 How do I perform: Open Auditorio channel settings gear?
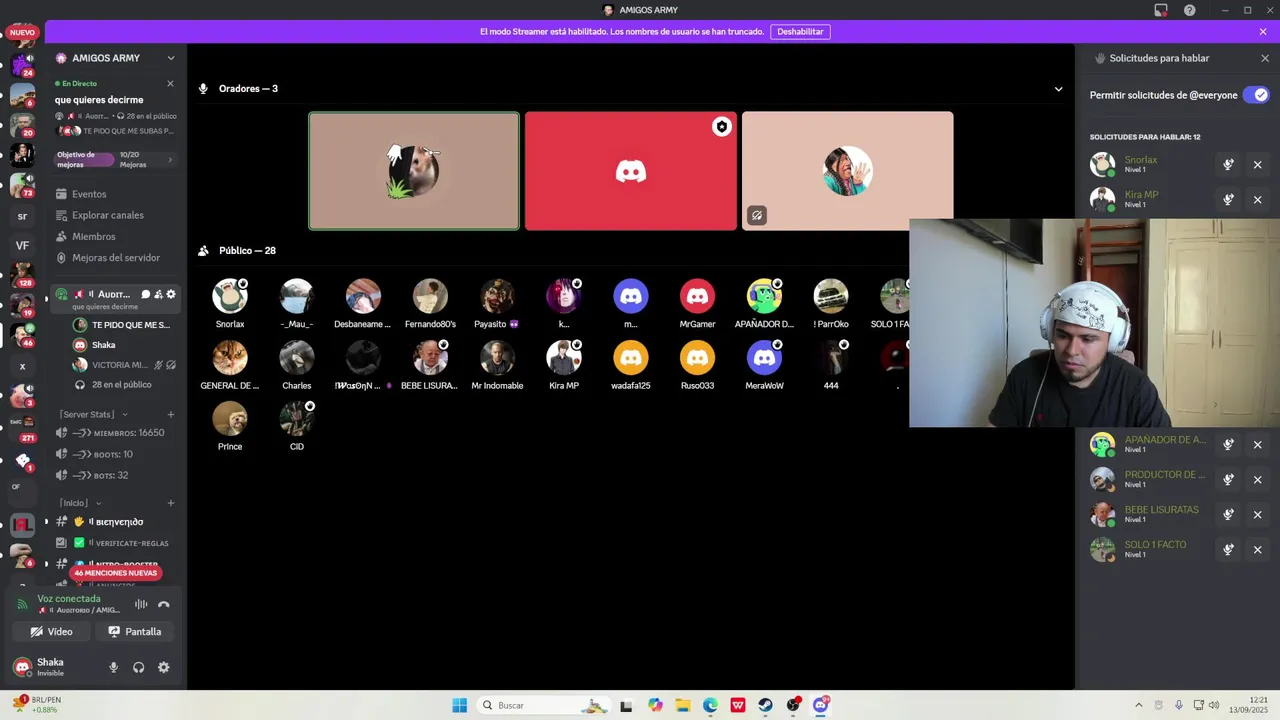coord(171,294)
